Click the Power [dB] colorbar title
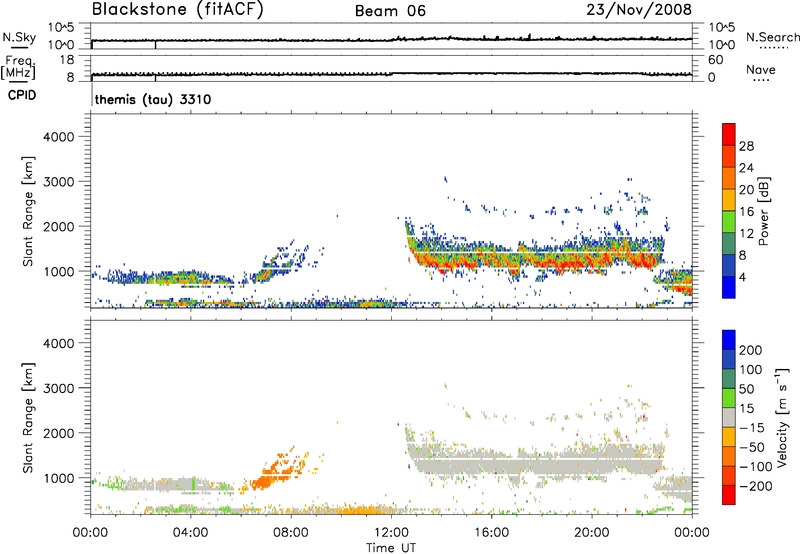The image size is (800, 554). [763, 211]
